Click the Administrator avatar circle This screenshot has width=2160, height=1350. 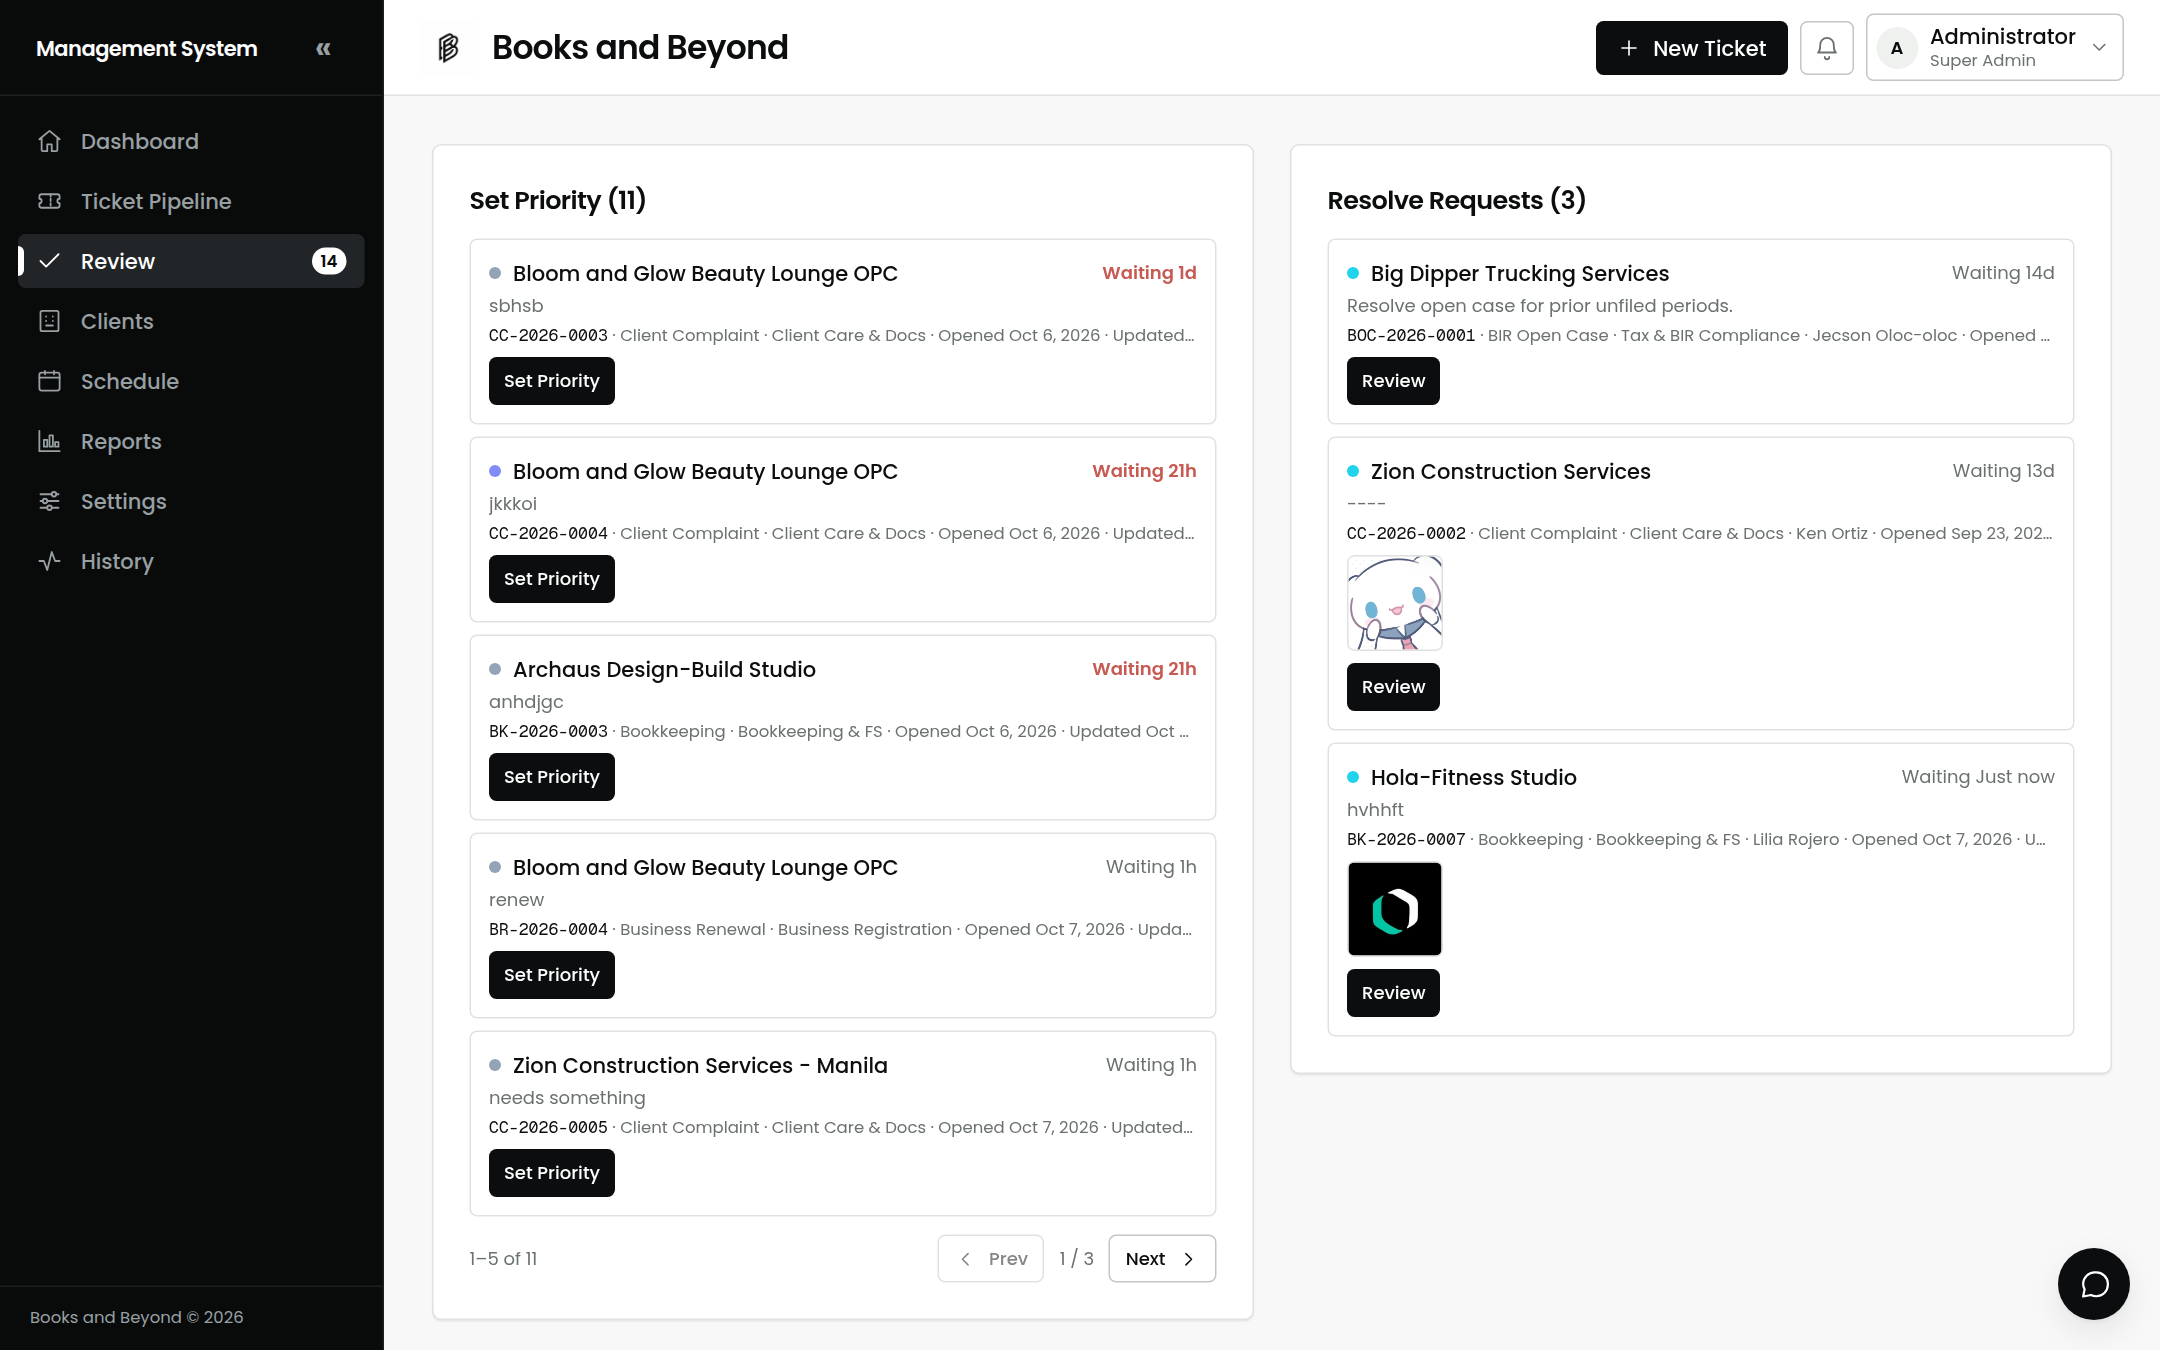click(1896, 48)
